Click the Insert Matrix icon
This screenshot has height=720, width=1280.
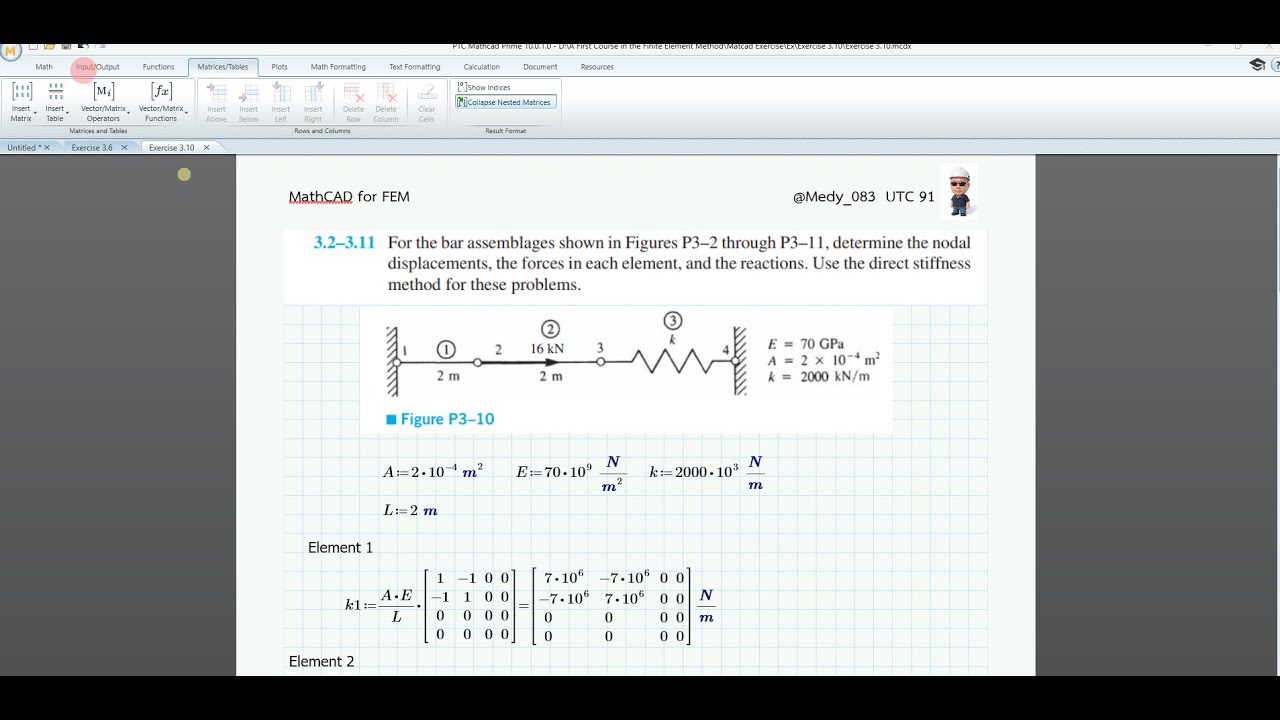(21, 92)
